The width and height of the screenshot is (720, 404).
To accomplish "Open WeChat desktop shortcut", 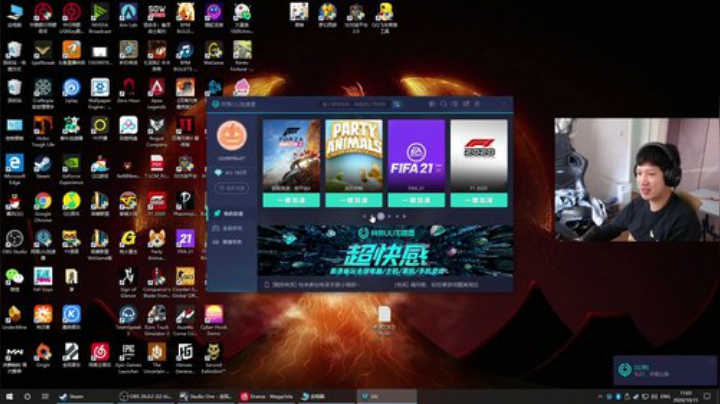I will pos(14,280).
